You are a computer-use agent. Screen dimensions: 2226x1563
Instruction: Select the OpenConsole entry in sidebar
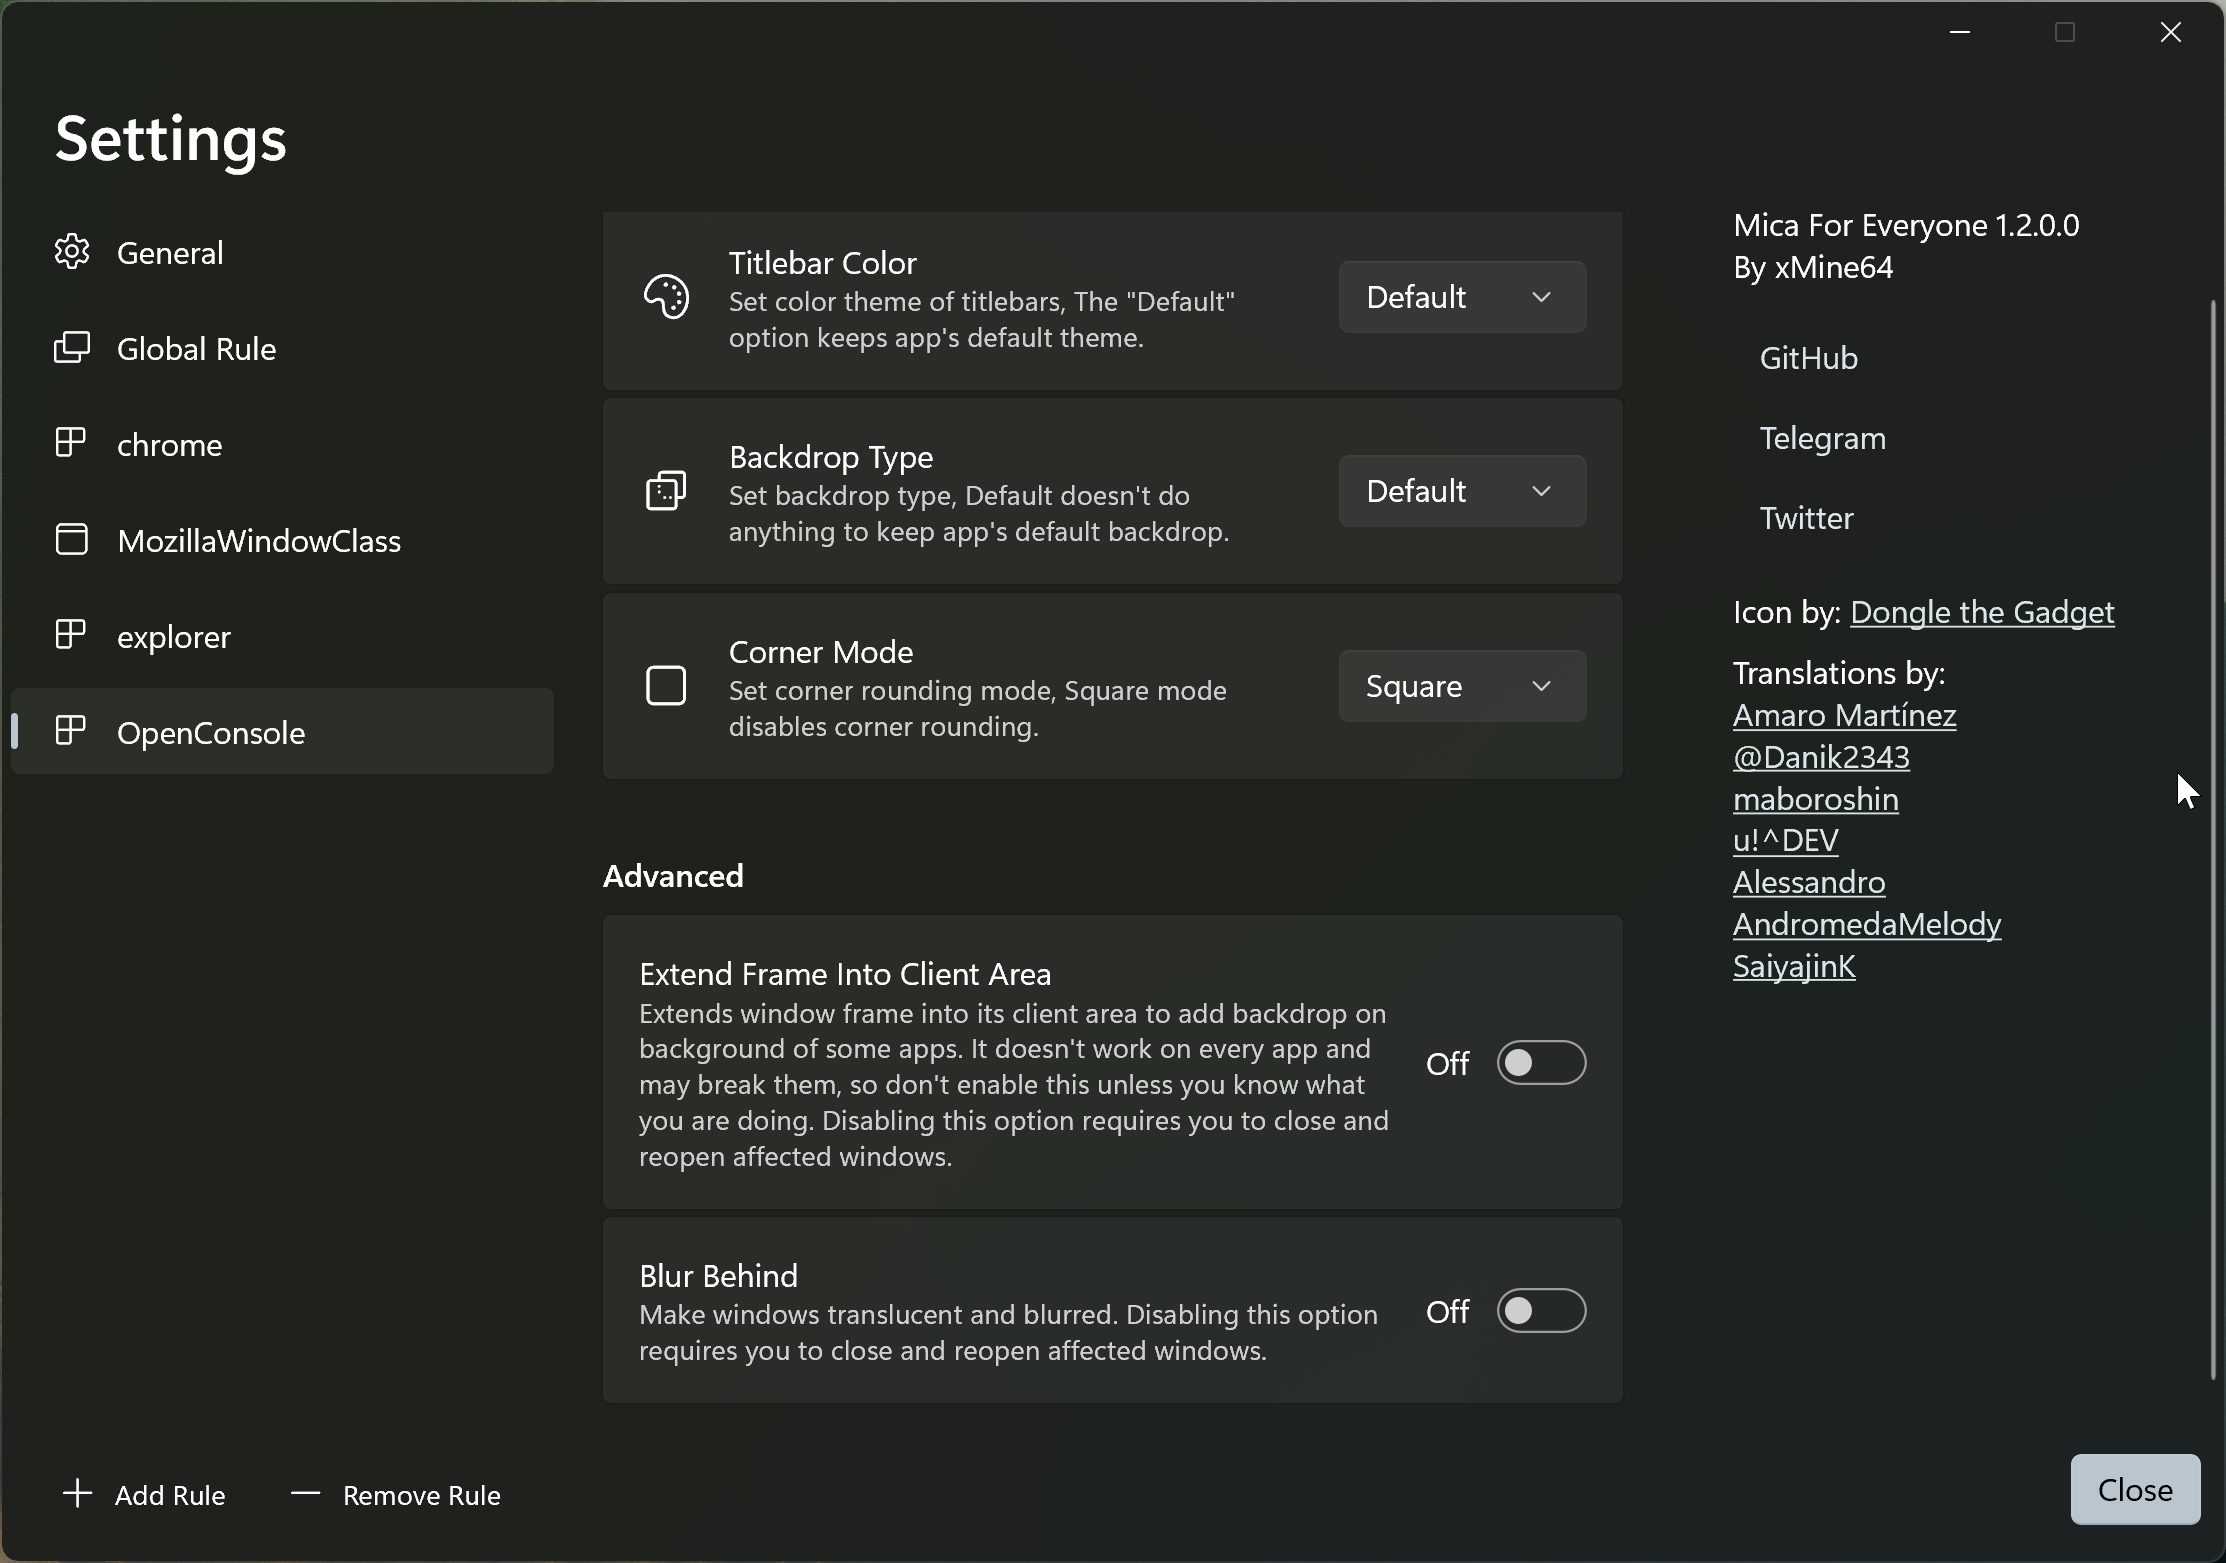(210, 732)
